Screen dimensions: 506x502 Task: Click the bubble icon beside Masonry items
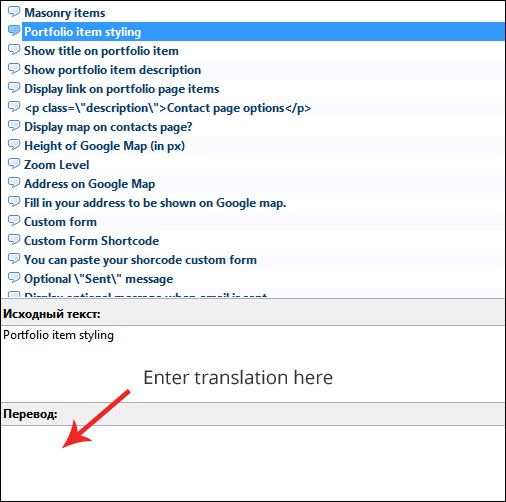click(x=14, y=12)
